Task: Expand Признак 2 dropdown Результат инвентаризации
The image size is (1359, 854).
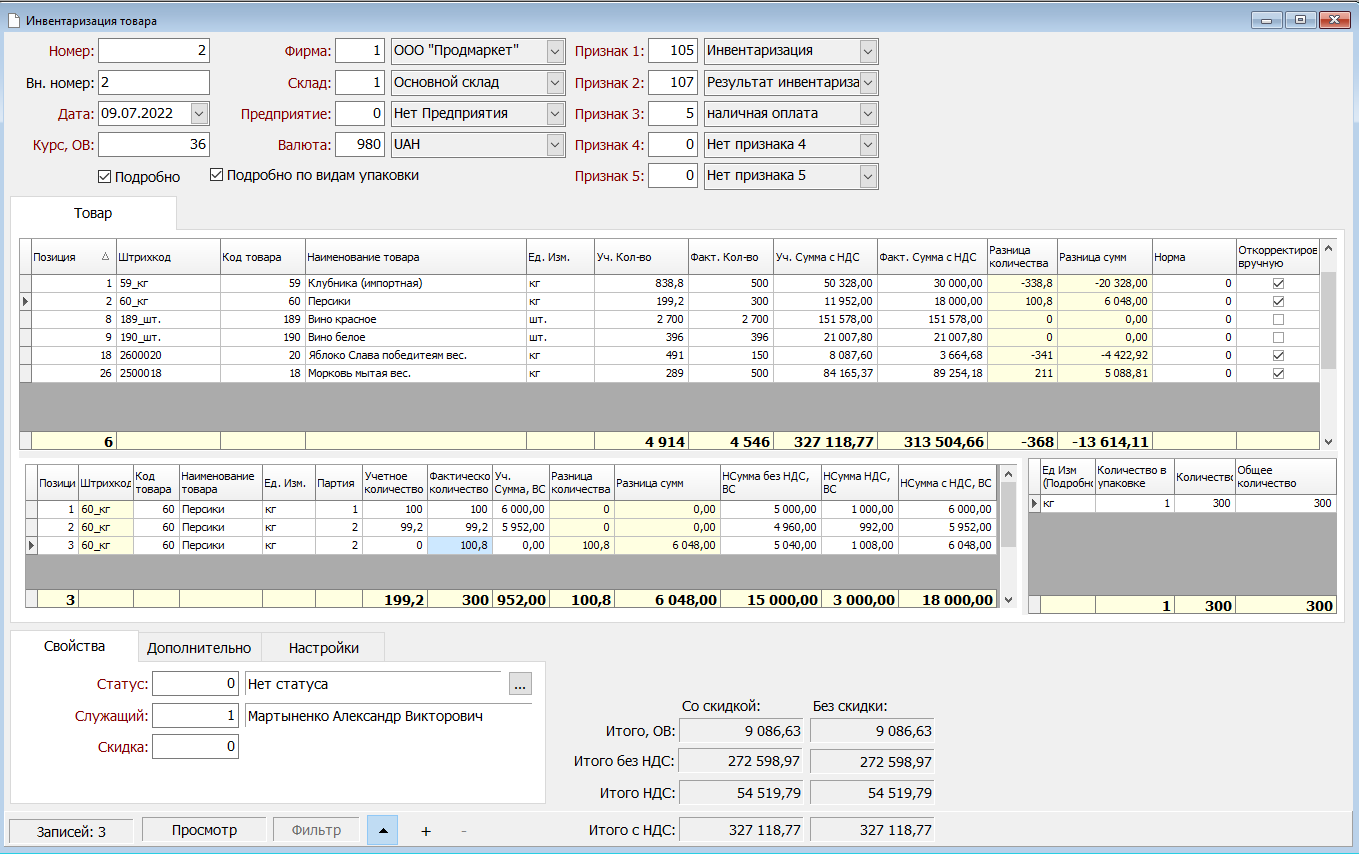Action: (x=868, y=82)
